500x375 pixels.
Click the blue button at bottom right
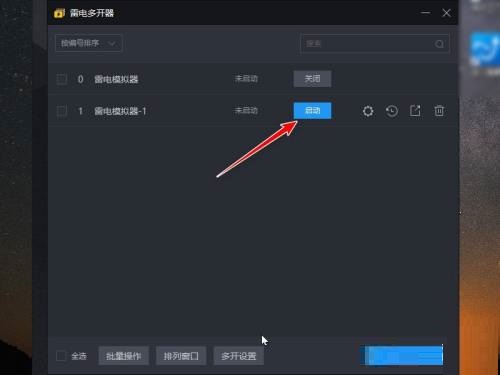point(402,355)
